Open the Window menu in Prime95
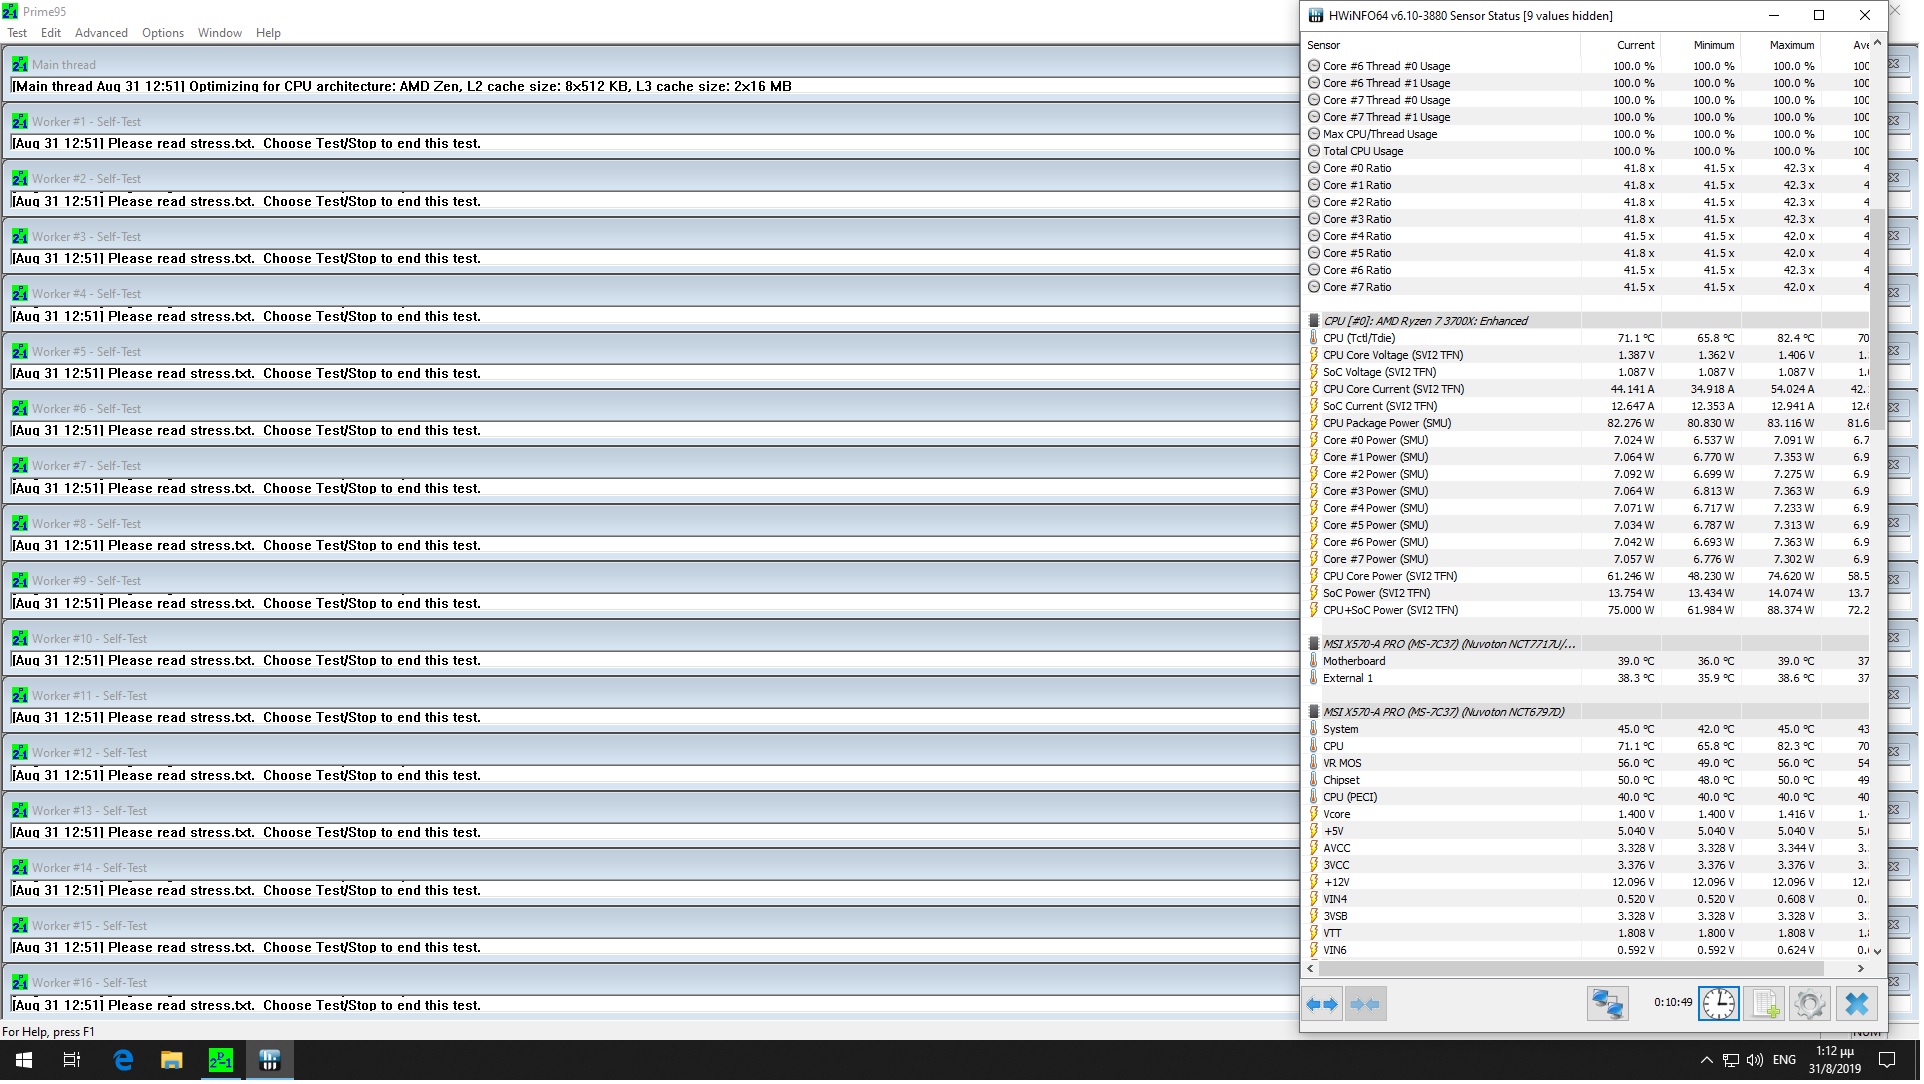Screen dimensions: 1924x1084 click(x=221, y=33)
